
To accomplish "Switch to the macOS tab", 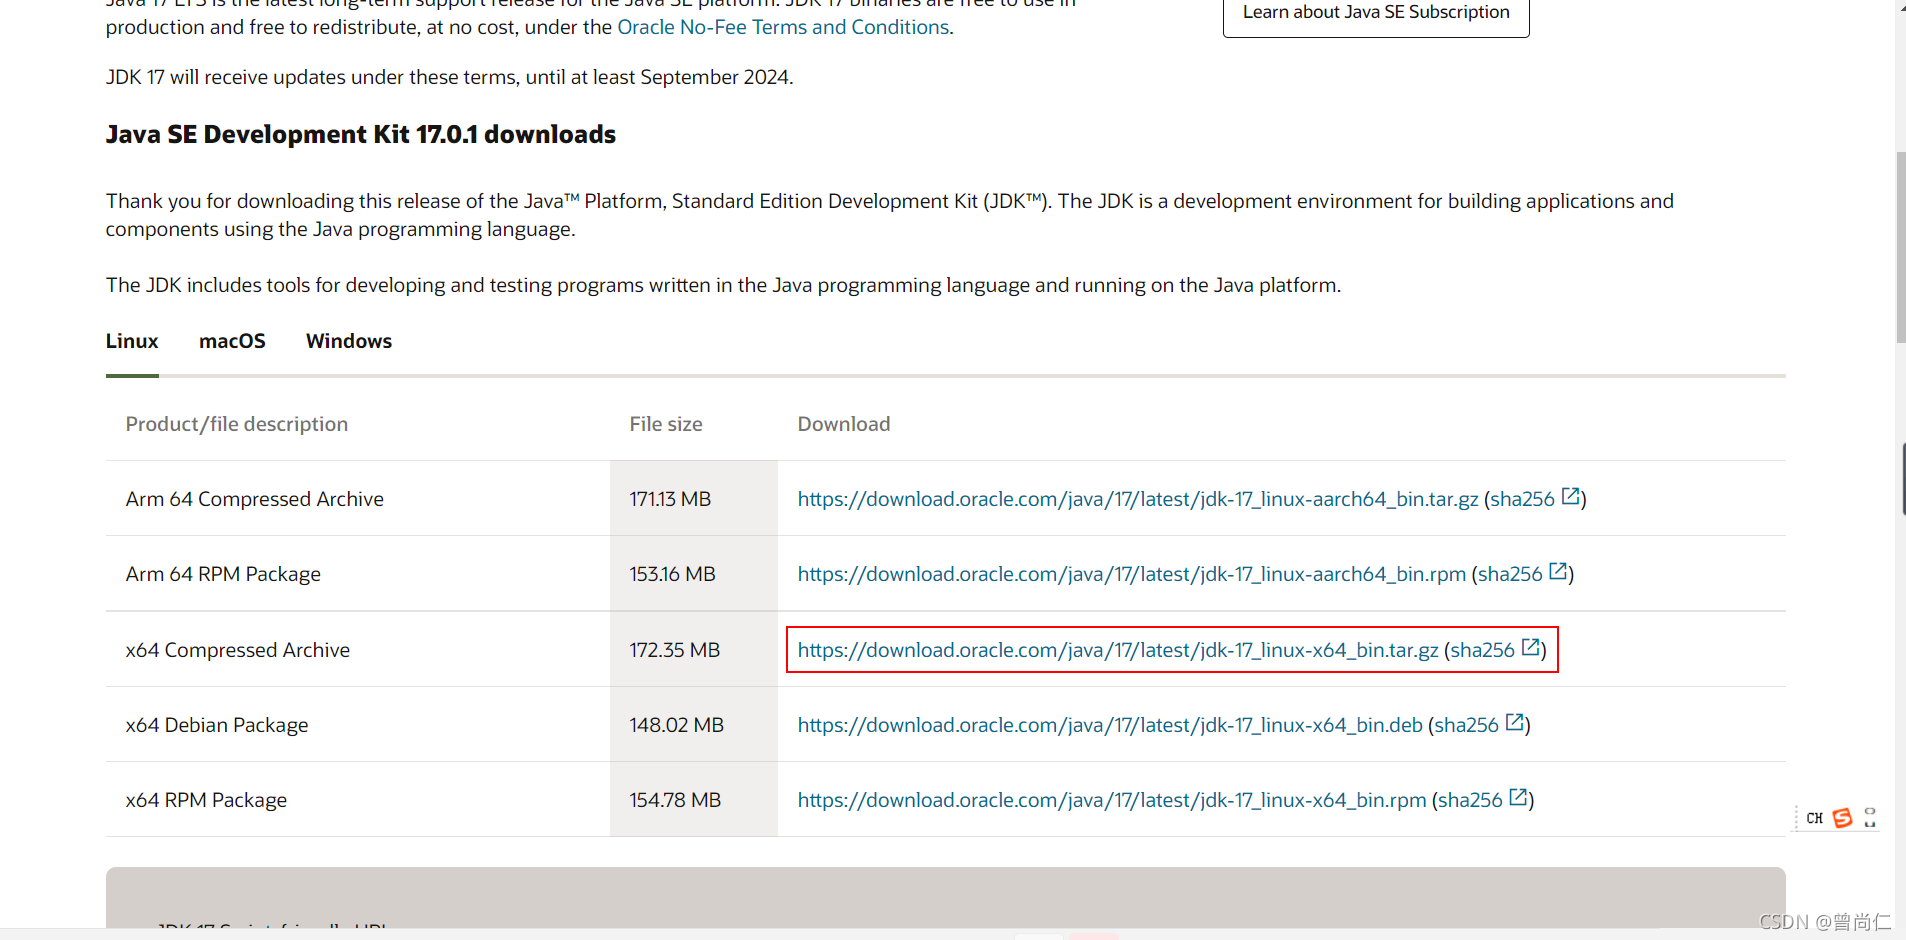I will click(x=232, y=341).
